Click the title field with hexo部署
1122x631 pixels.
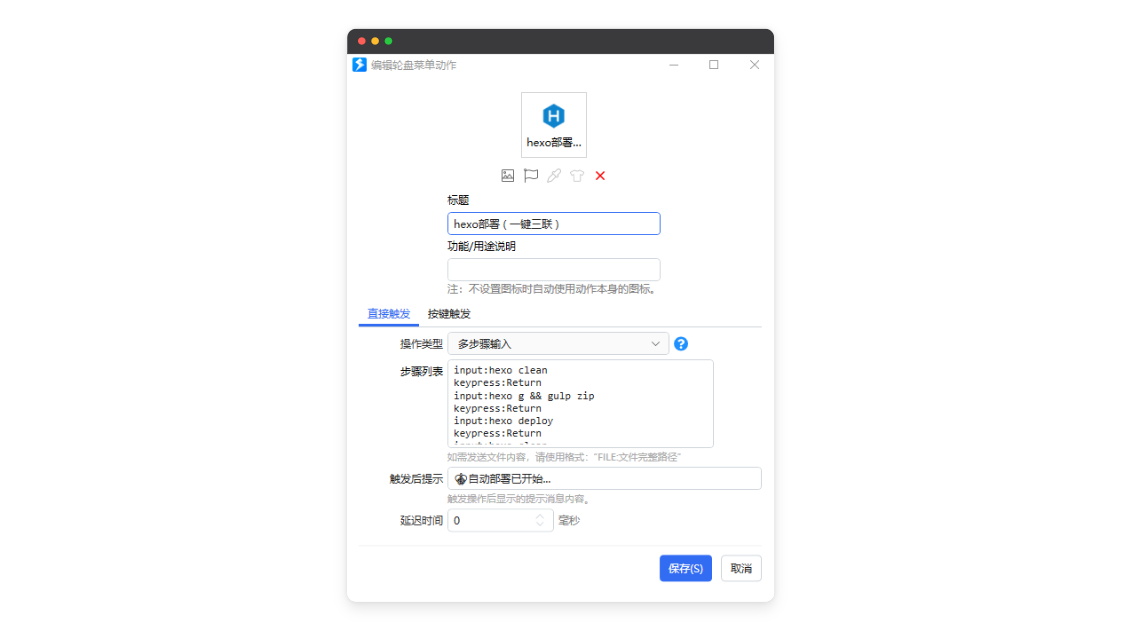coord(554,224)
